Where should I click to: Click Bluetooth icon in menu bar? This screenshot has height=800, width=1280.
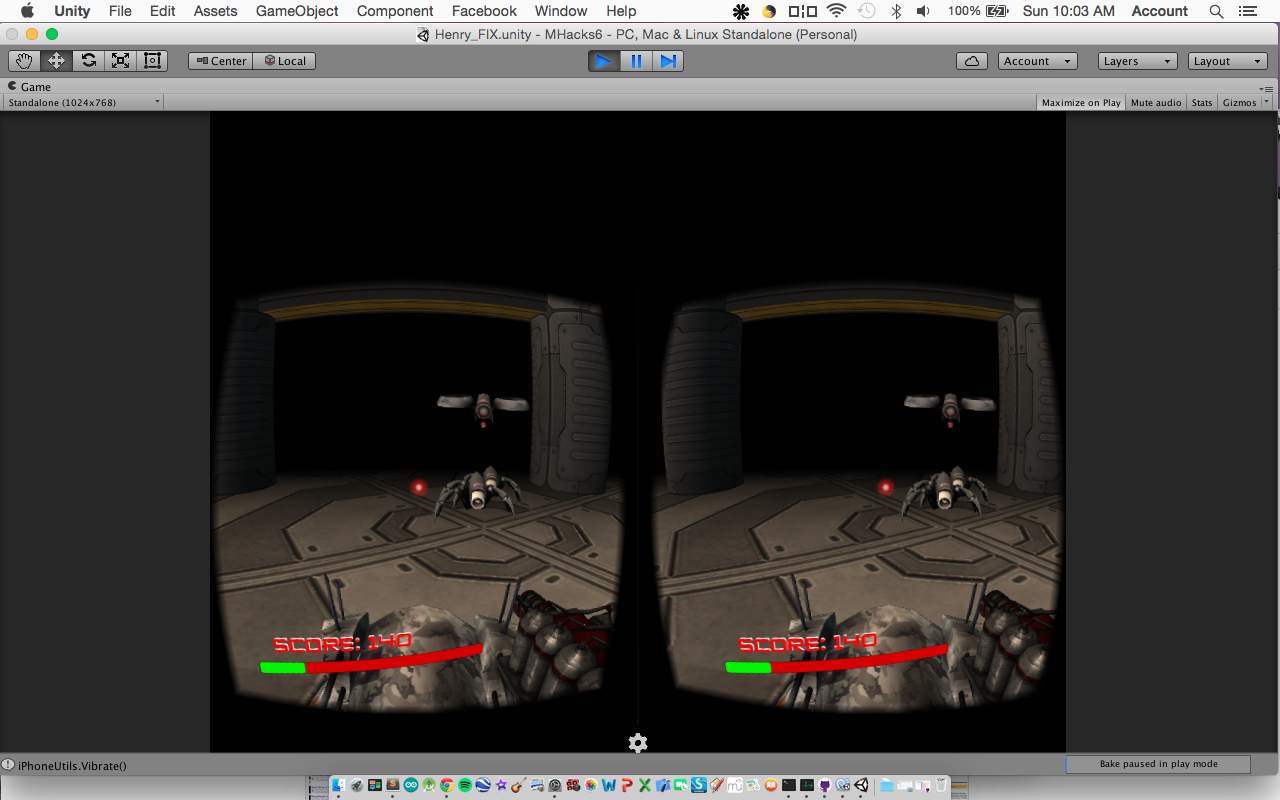click(896, 11)
